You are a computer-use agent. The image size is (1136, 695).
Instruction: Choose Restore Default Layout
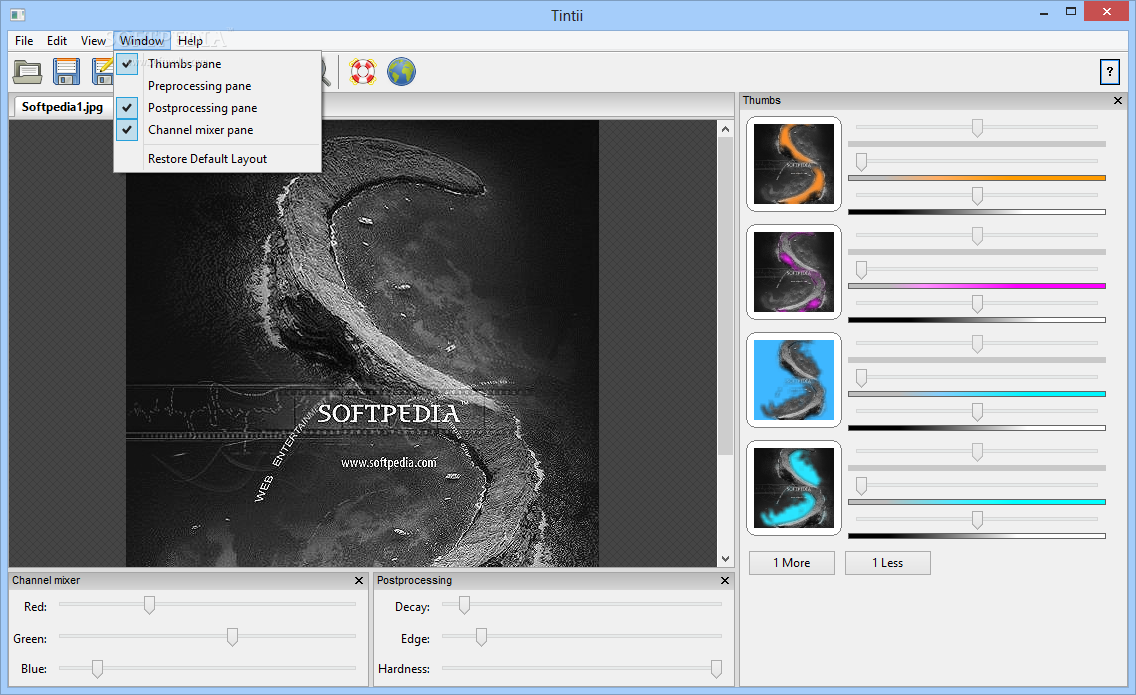point(217,159)
